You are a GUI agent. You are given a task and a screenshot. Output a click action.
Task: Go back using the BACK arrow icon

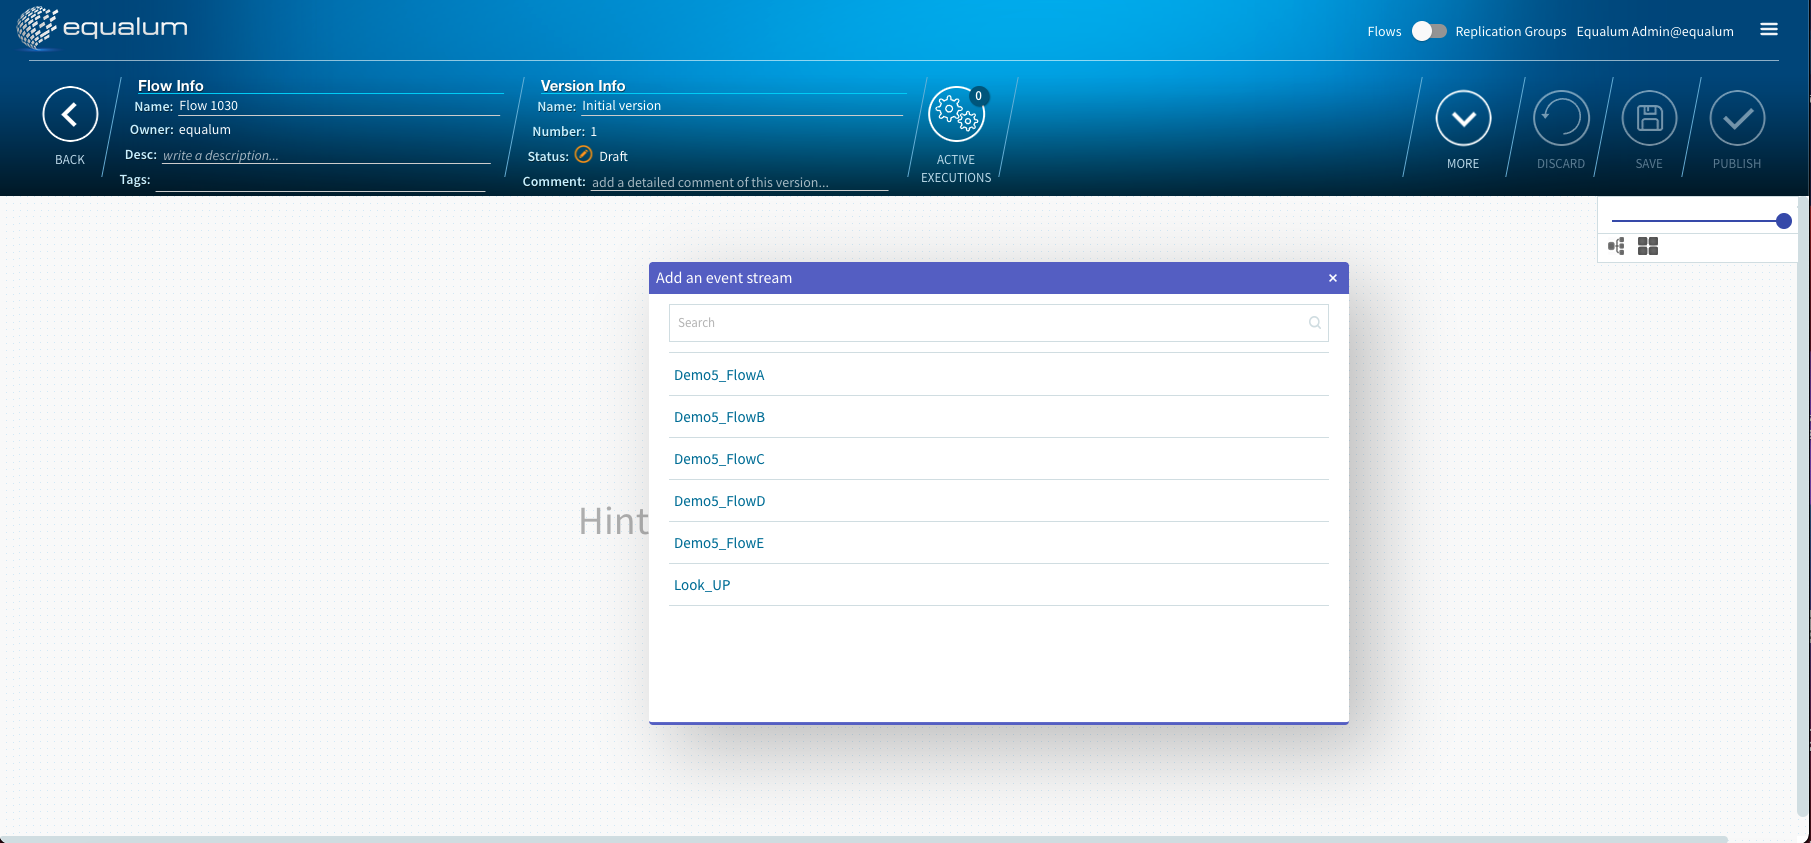70,115
